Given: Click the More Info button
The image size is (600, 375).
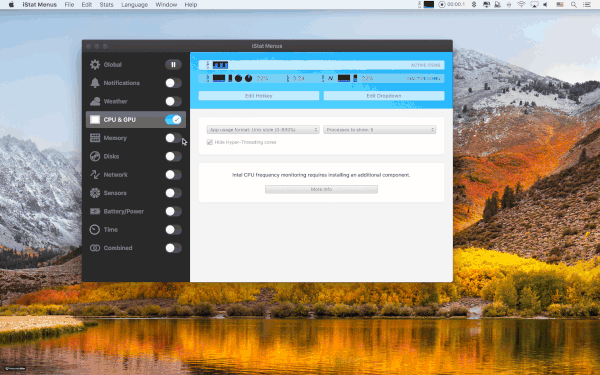Looking at the screenshot, I should 321,189.
